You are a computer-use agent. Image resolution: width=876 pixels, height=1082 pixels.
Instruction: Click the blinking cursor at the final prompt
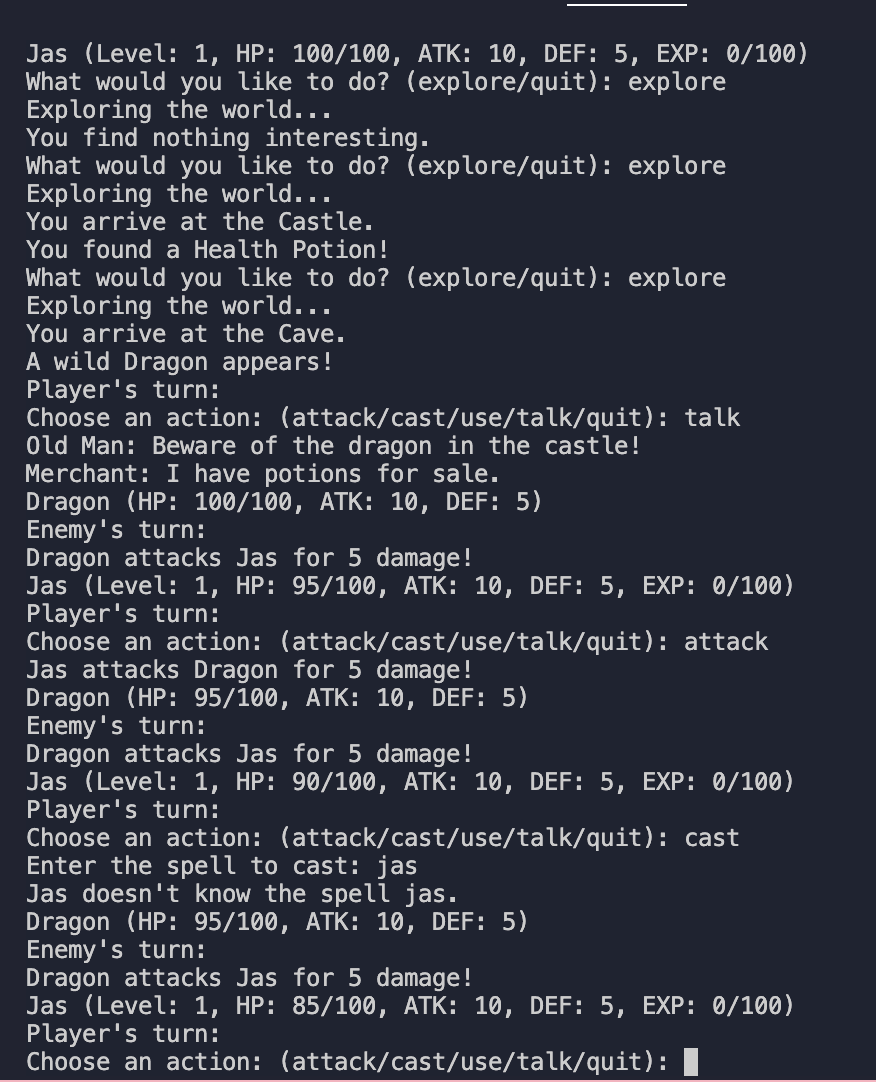pyautogui.click(x=691, y=1062)
